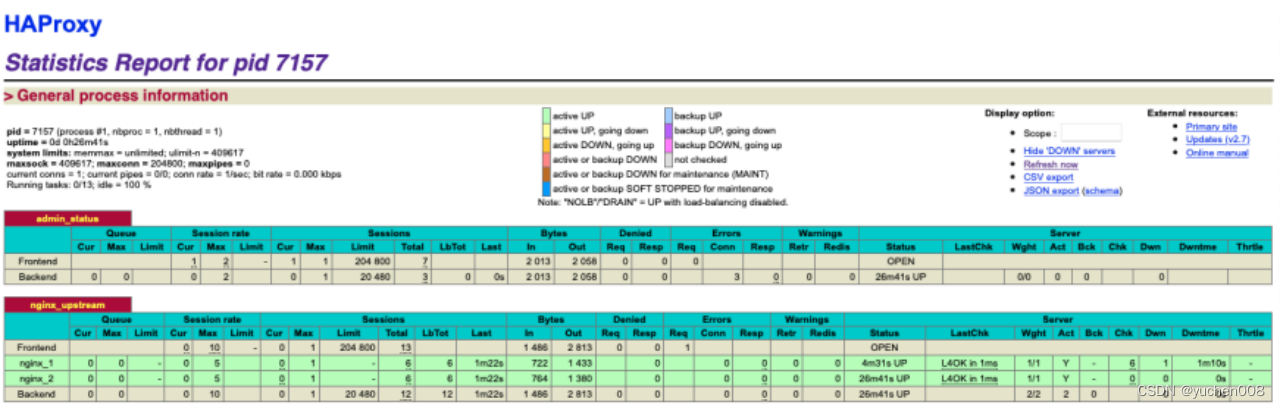The width and height of the screenshot is (1280, 408).
Task: Open the Updates (v2.7) link
Action: pos(1217,140)
